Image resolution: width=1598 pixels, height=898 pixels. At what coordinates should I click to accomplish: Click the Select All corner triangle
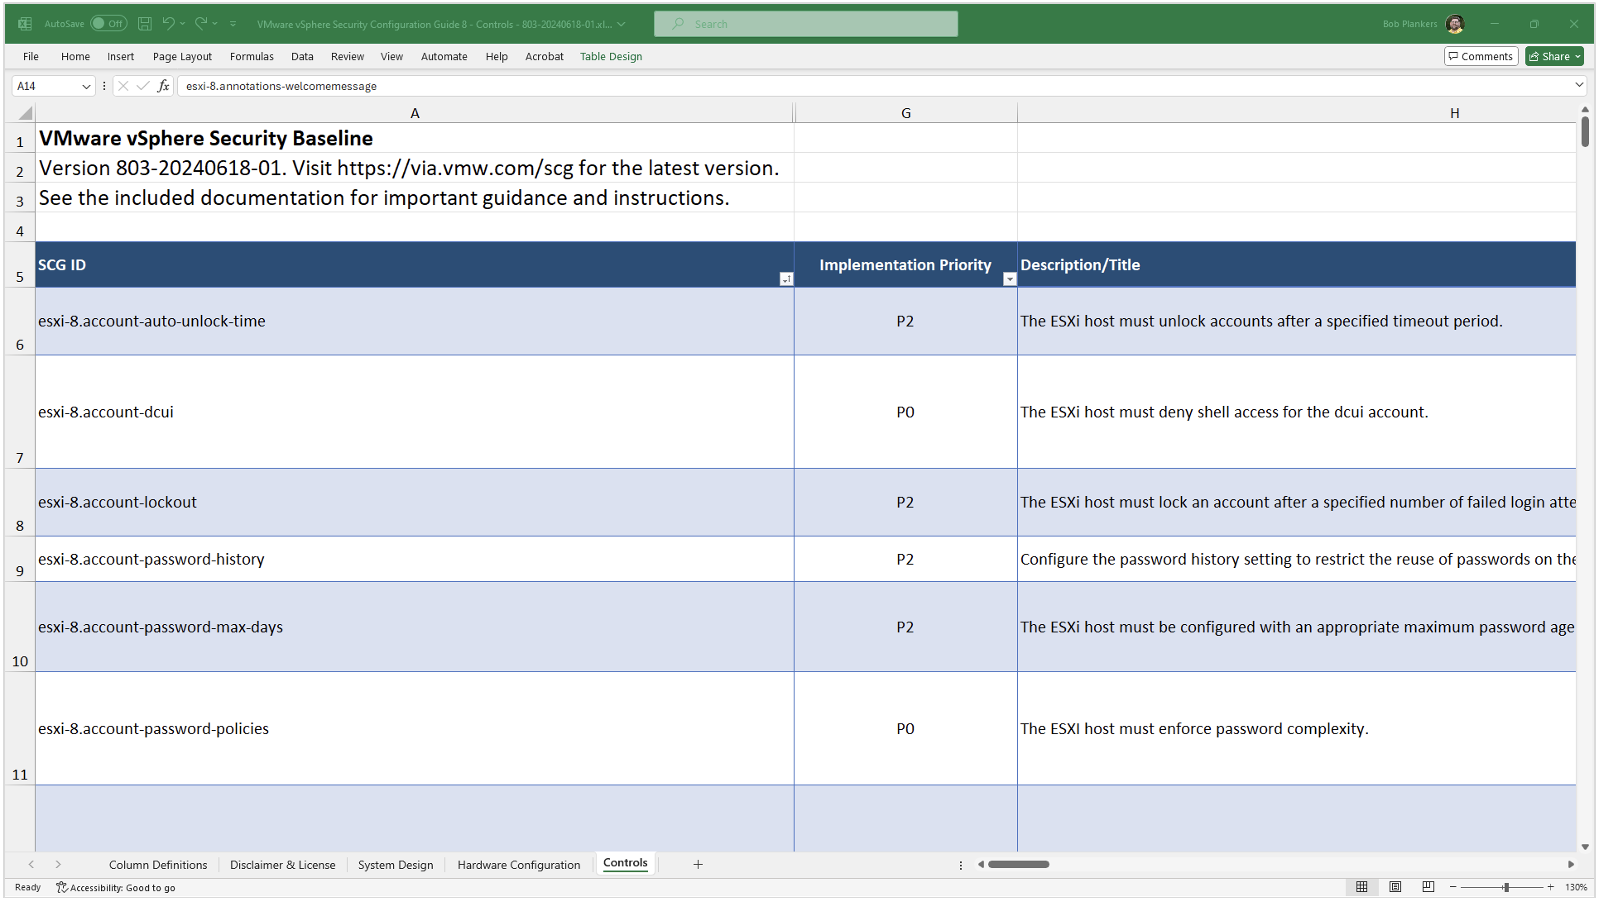(x=25, y=113)
